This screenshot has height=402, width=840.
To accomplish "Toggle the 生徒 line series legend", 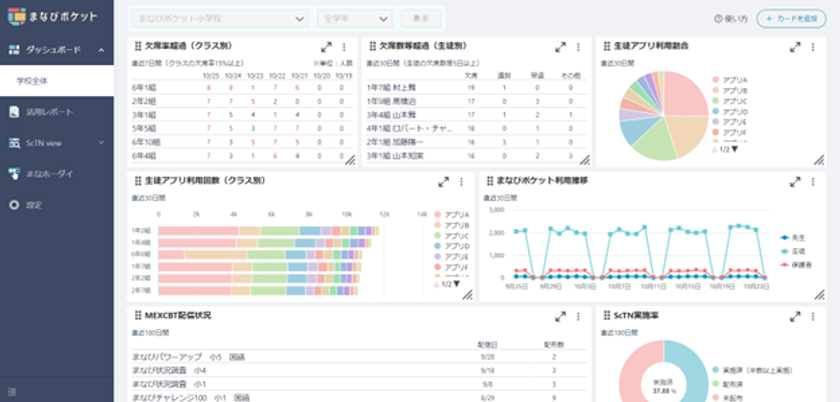I will coord(793,251).
